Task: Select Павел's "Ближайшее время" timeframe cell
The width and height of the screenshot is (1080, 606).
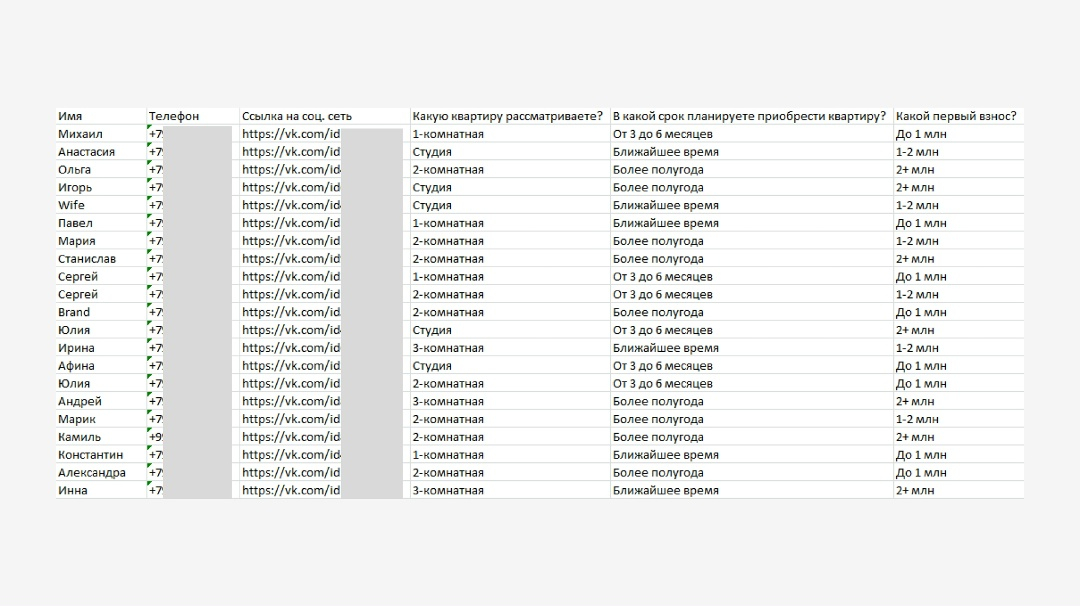Action: point(665,223)
